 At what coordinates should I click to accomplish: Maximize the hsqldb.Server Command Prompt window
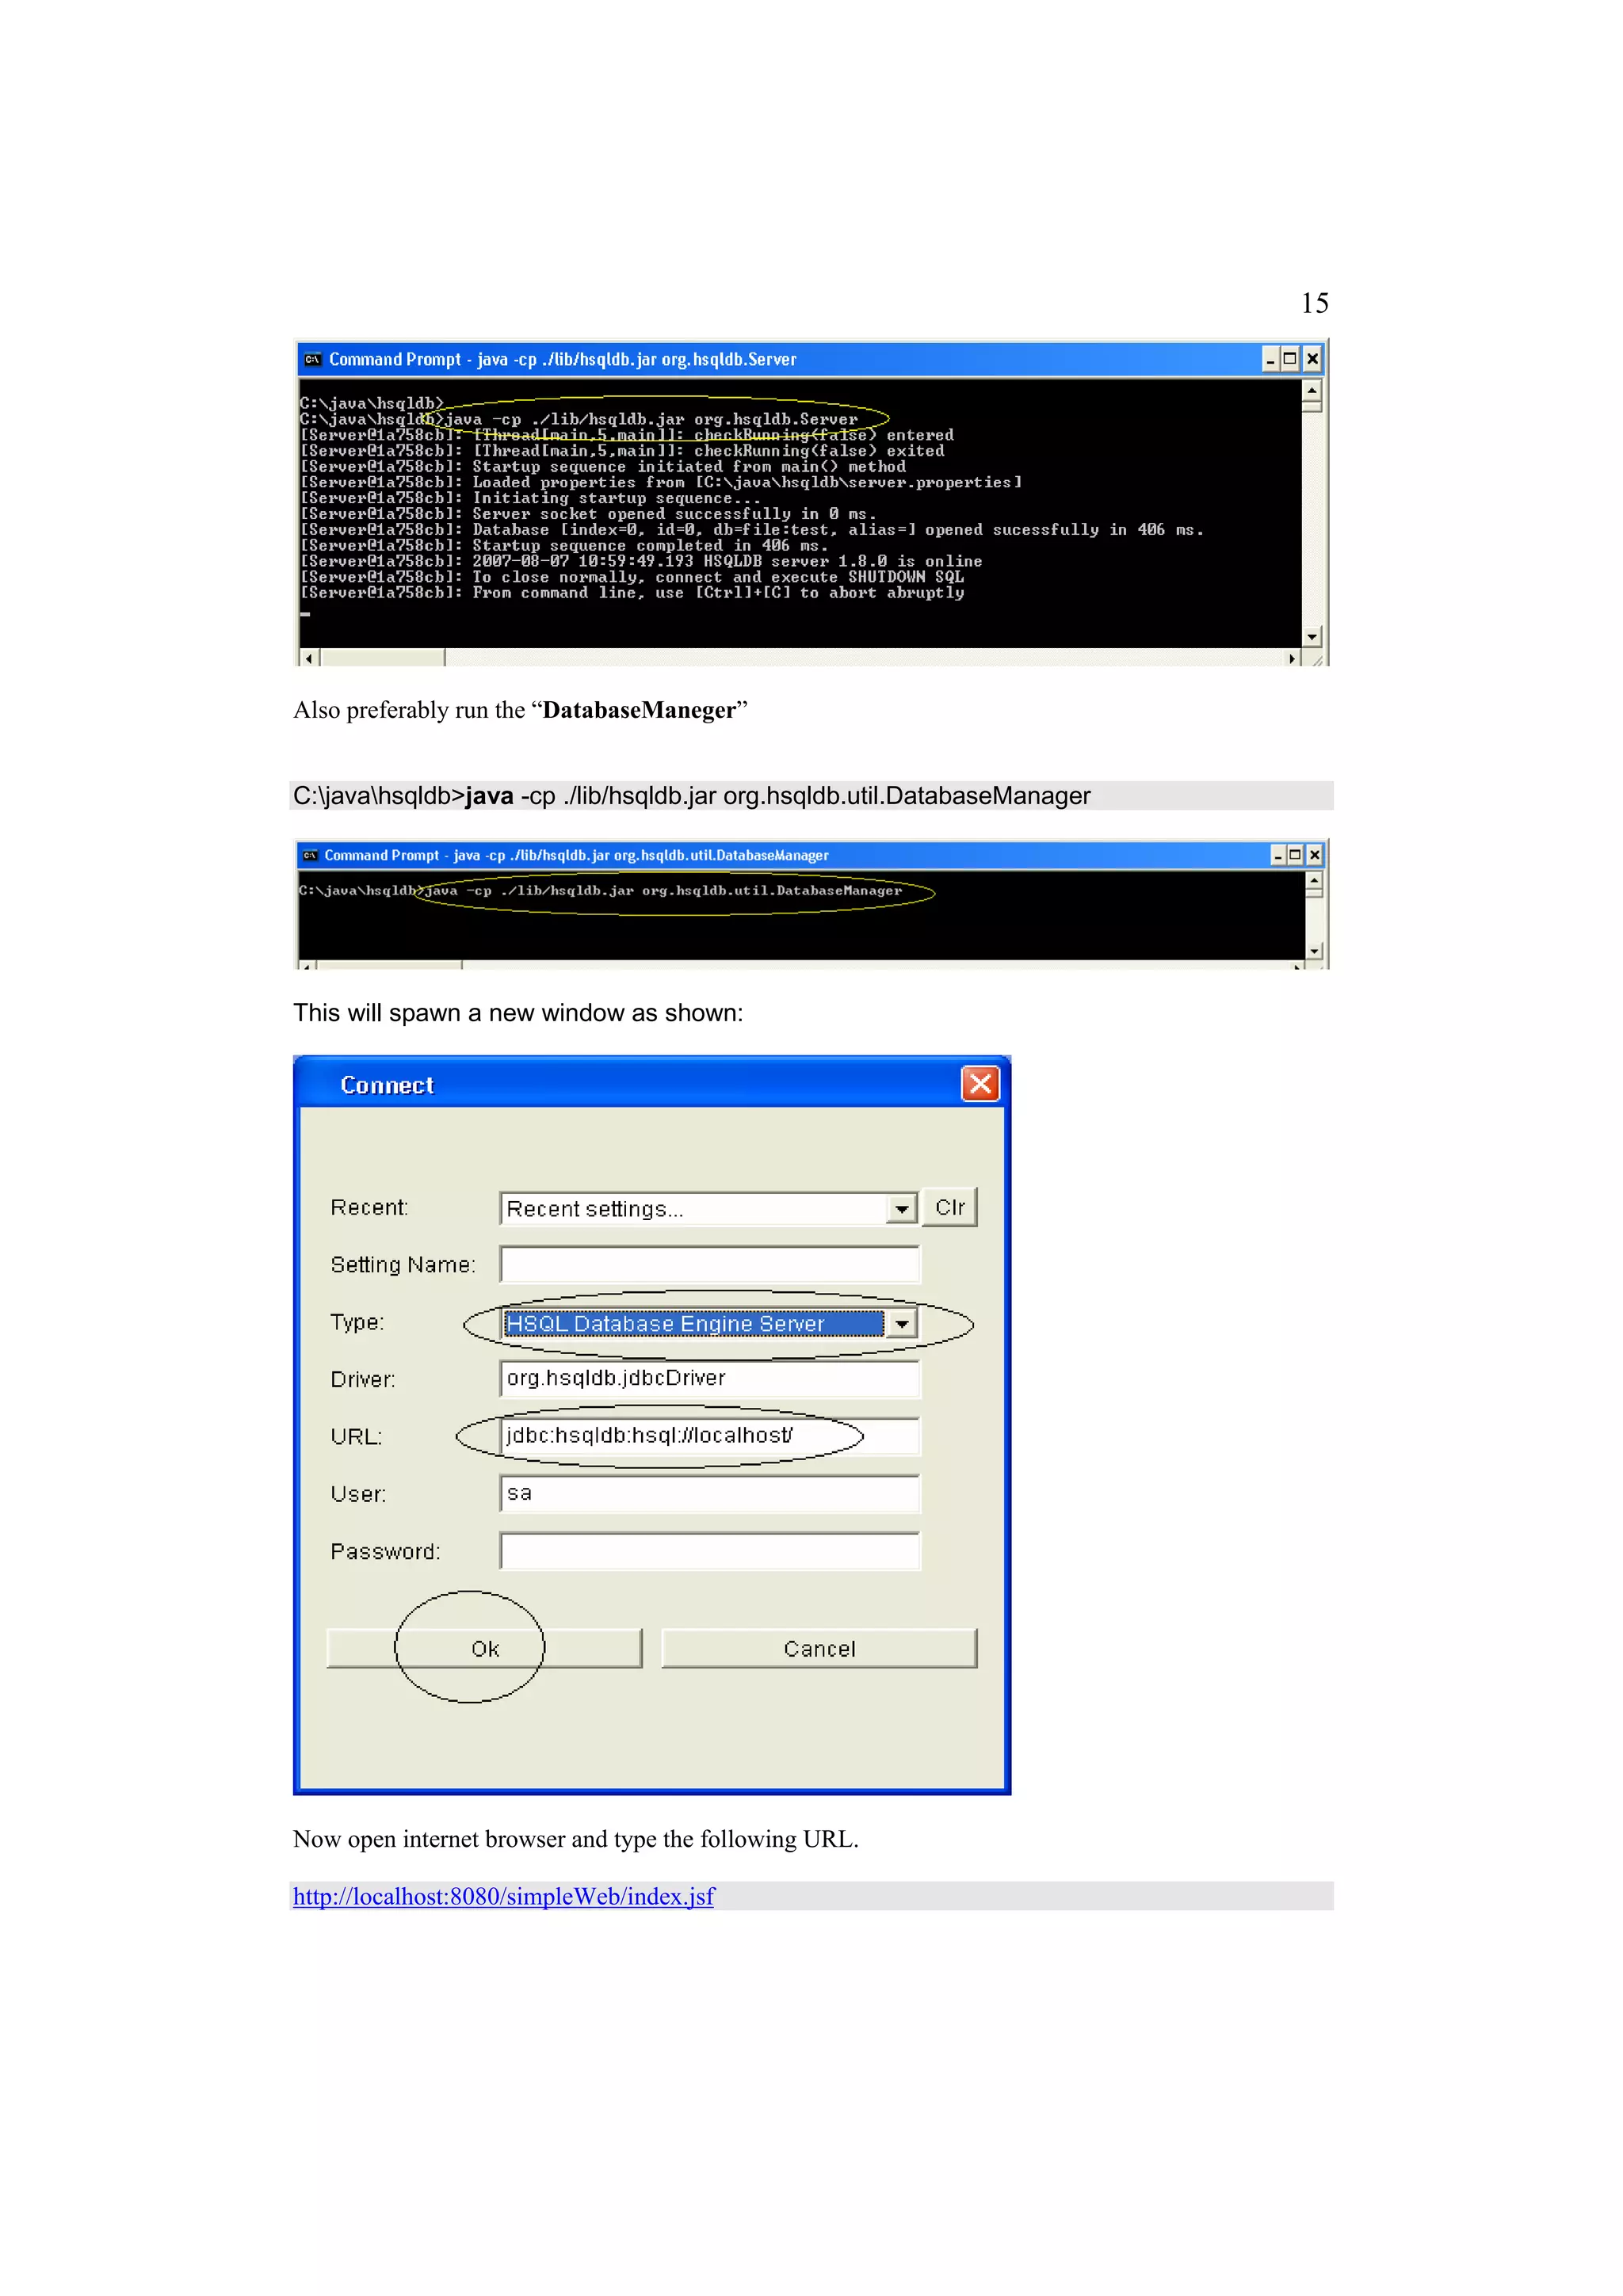click(x=1290, y=359)
